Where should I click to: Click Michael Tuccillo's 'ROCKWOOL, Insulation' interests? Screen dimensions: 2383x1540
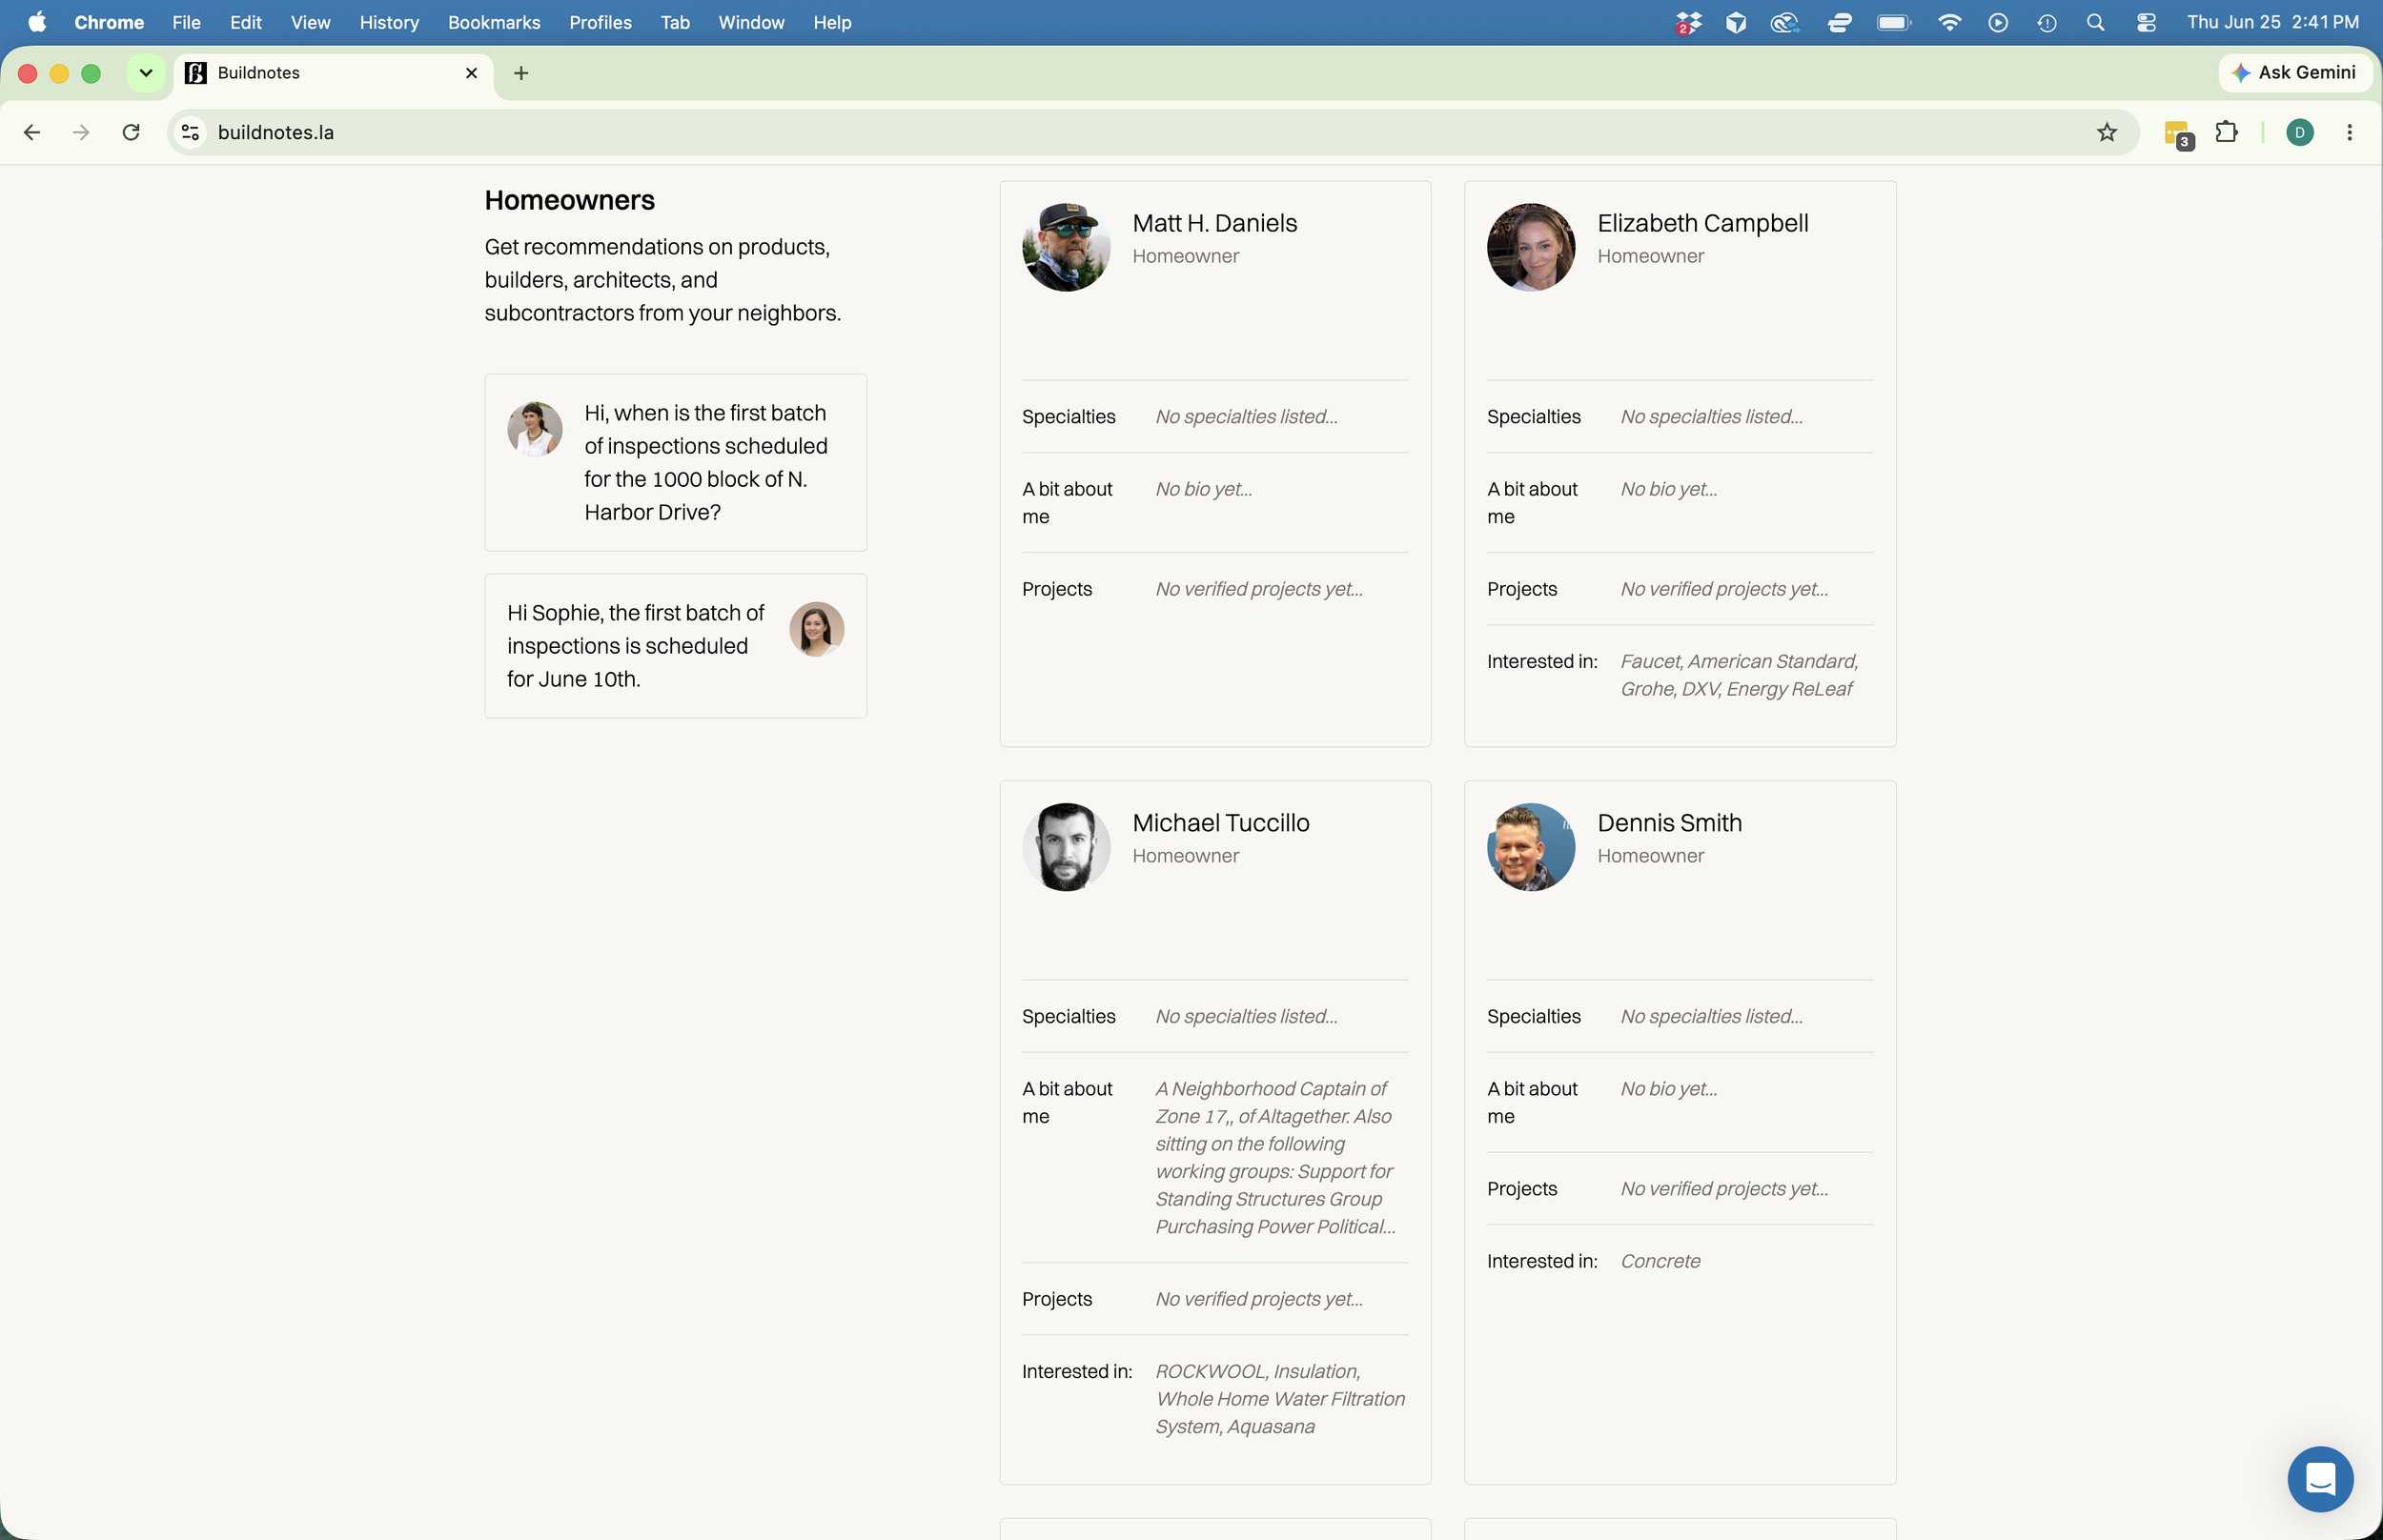[1280, 1399]
